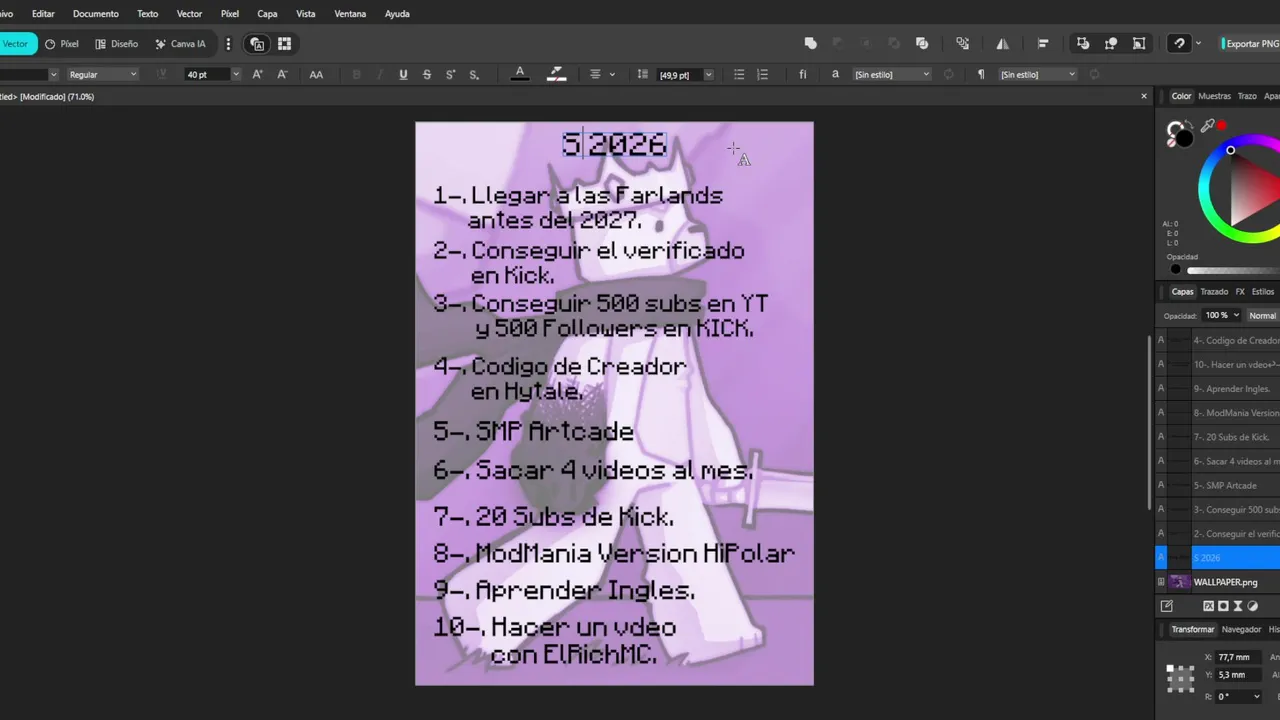Expand the text alignment dropdown arrow

point(612,74)
